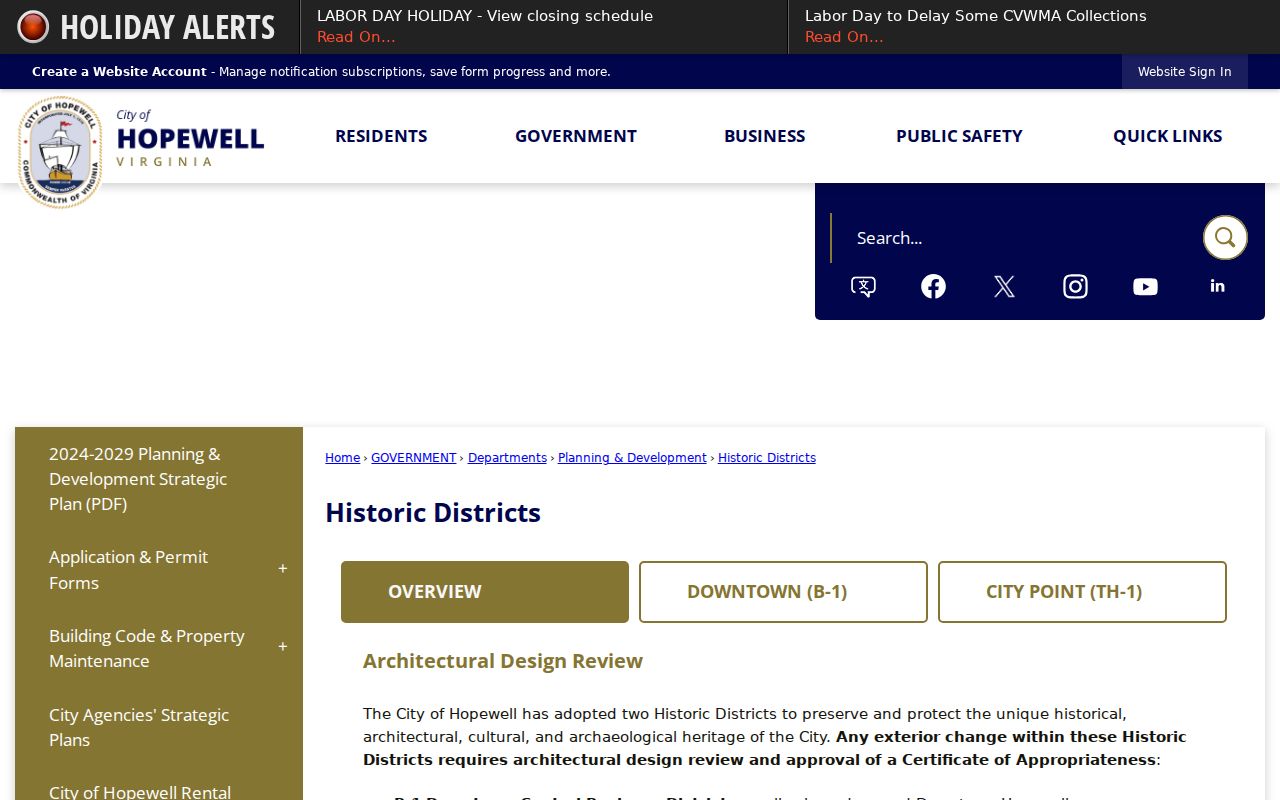Image resolution: width=1280 pixels, height=800 pixels.
Task: Open the translate language icon
Action: [863, 287]
